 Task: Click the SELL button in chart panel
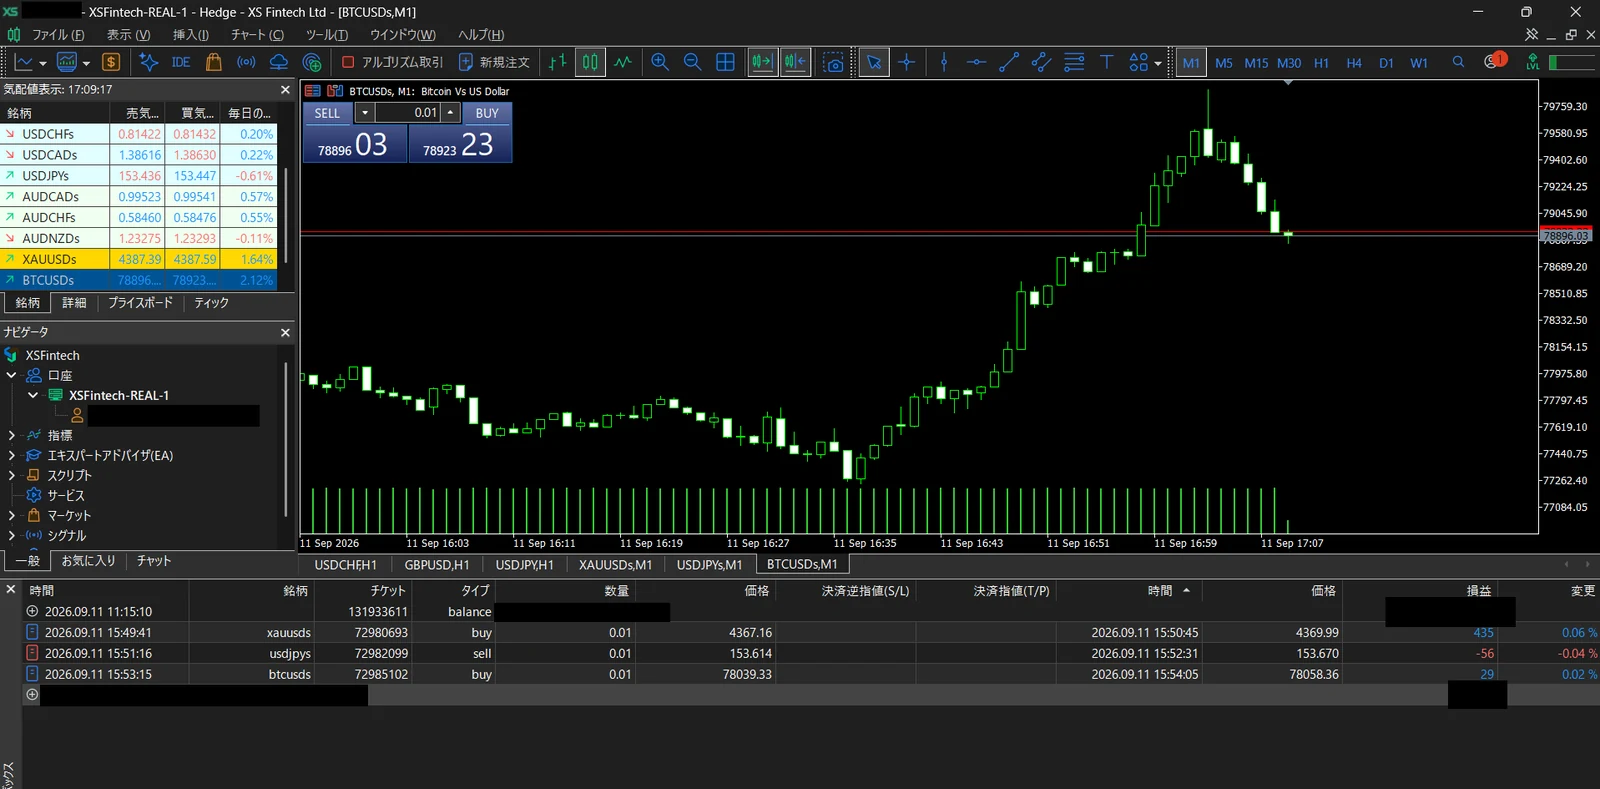click(328, 113)
